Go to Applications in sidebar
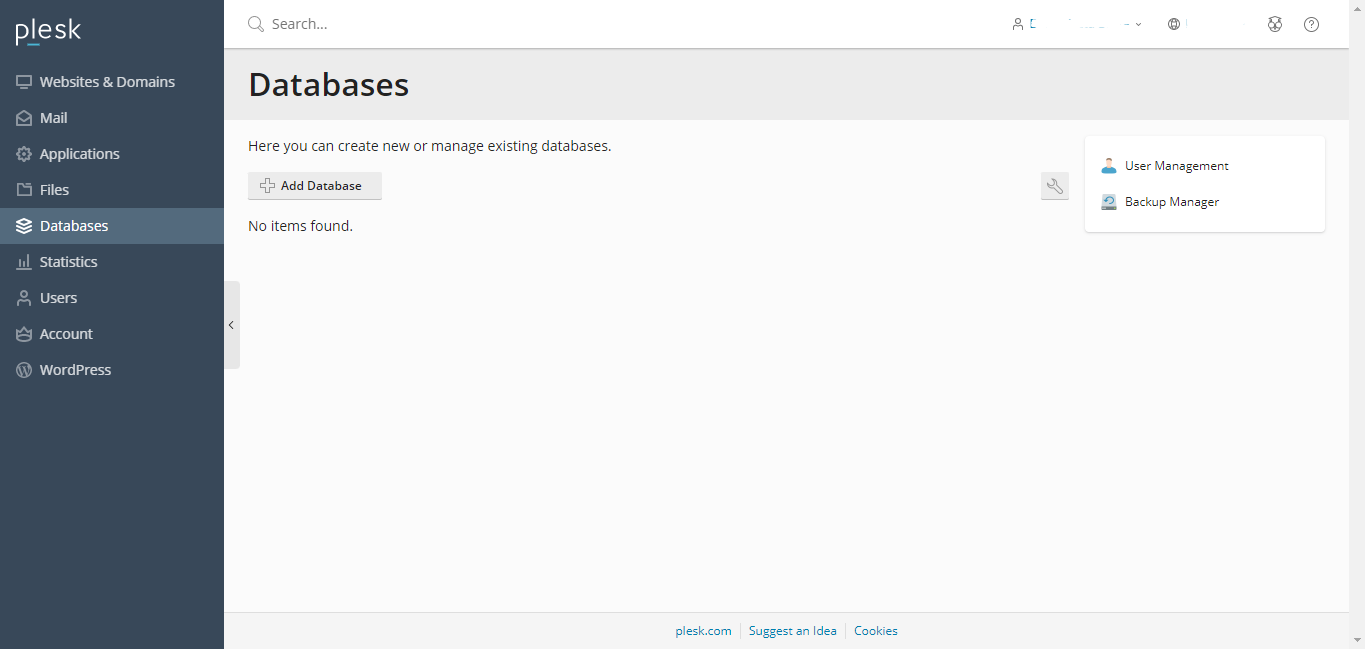This screenshot has width=1365, height=649. pos(112,154)
